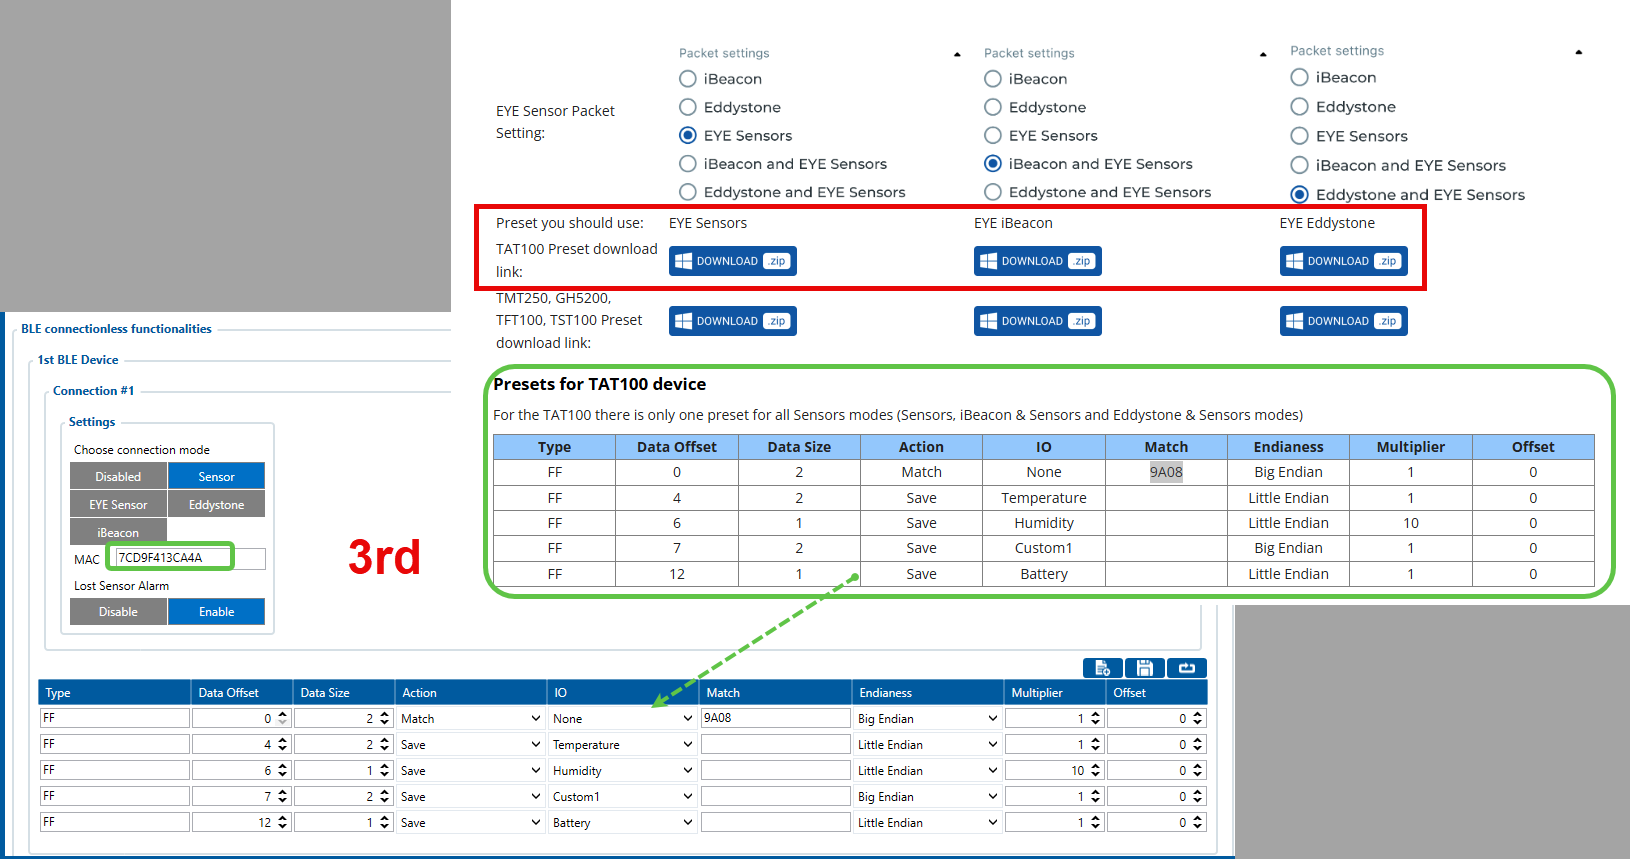
Task: Enable the Lost Sensor Alarm
Action: pos(216,611)
